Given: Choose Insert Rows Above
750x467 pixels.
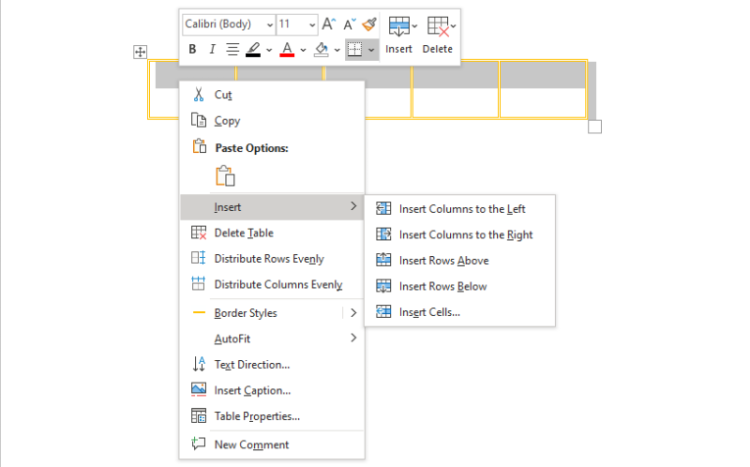Looking at the screenshot, I should tap(443, 260).
